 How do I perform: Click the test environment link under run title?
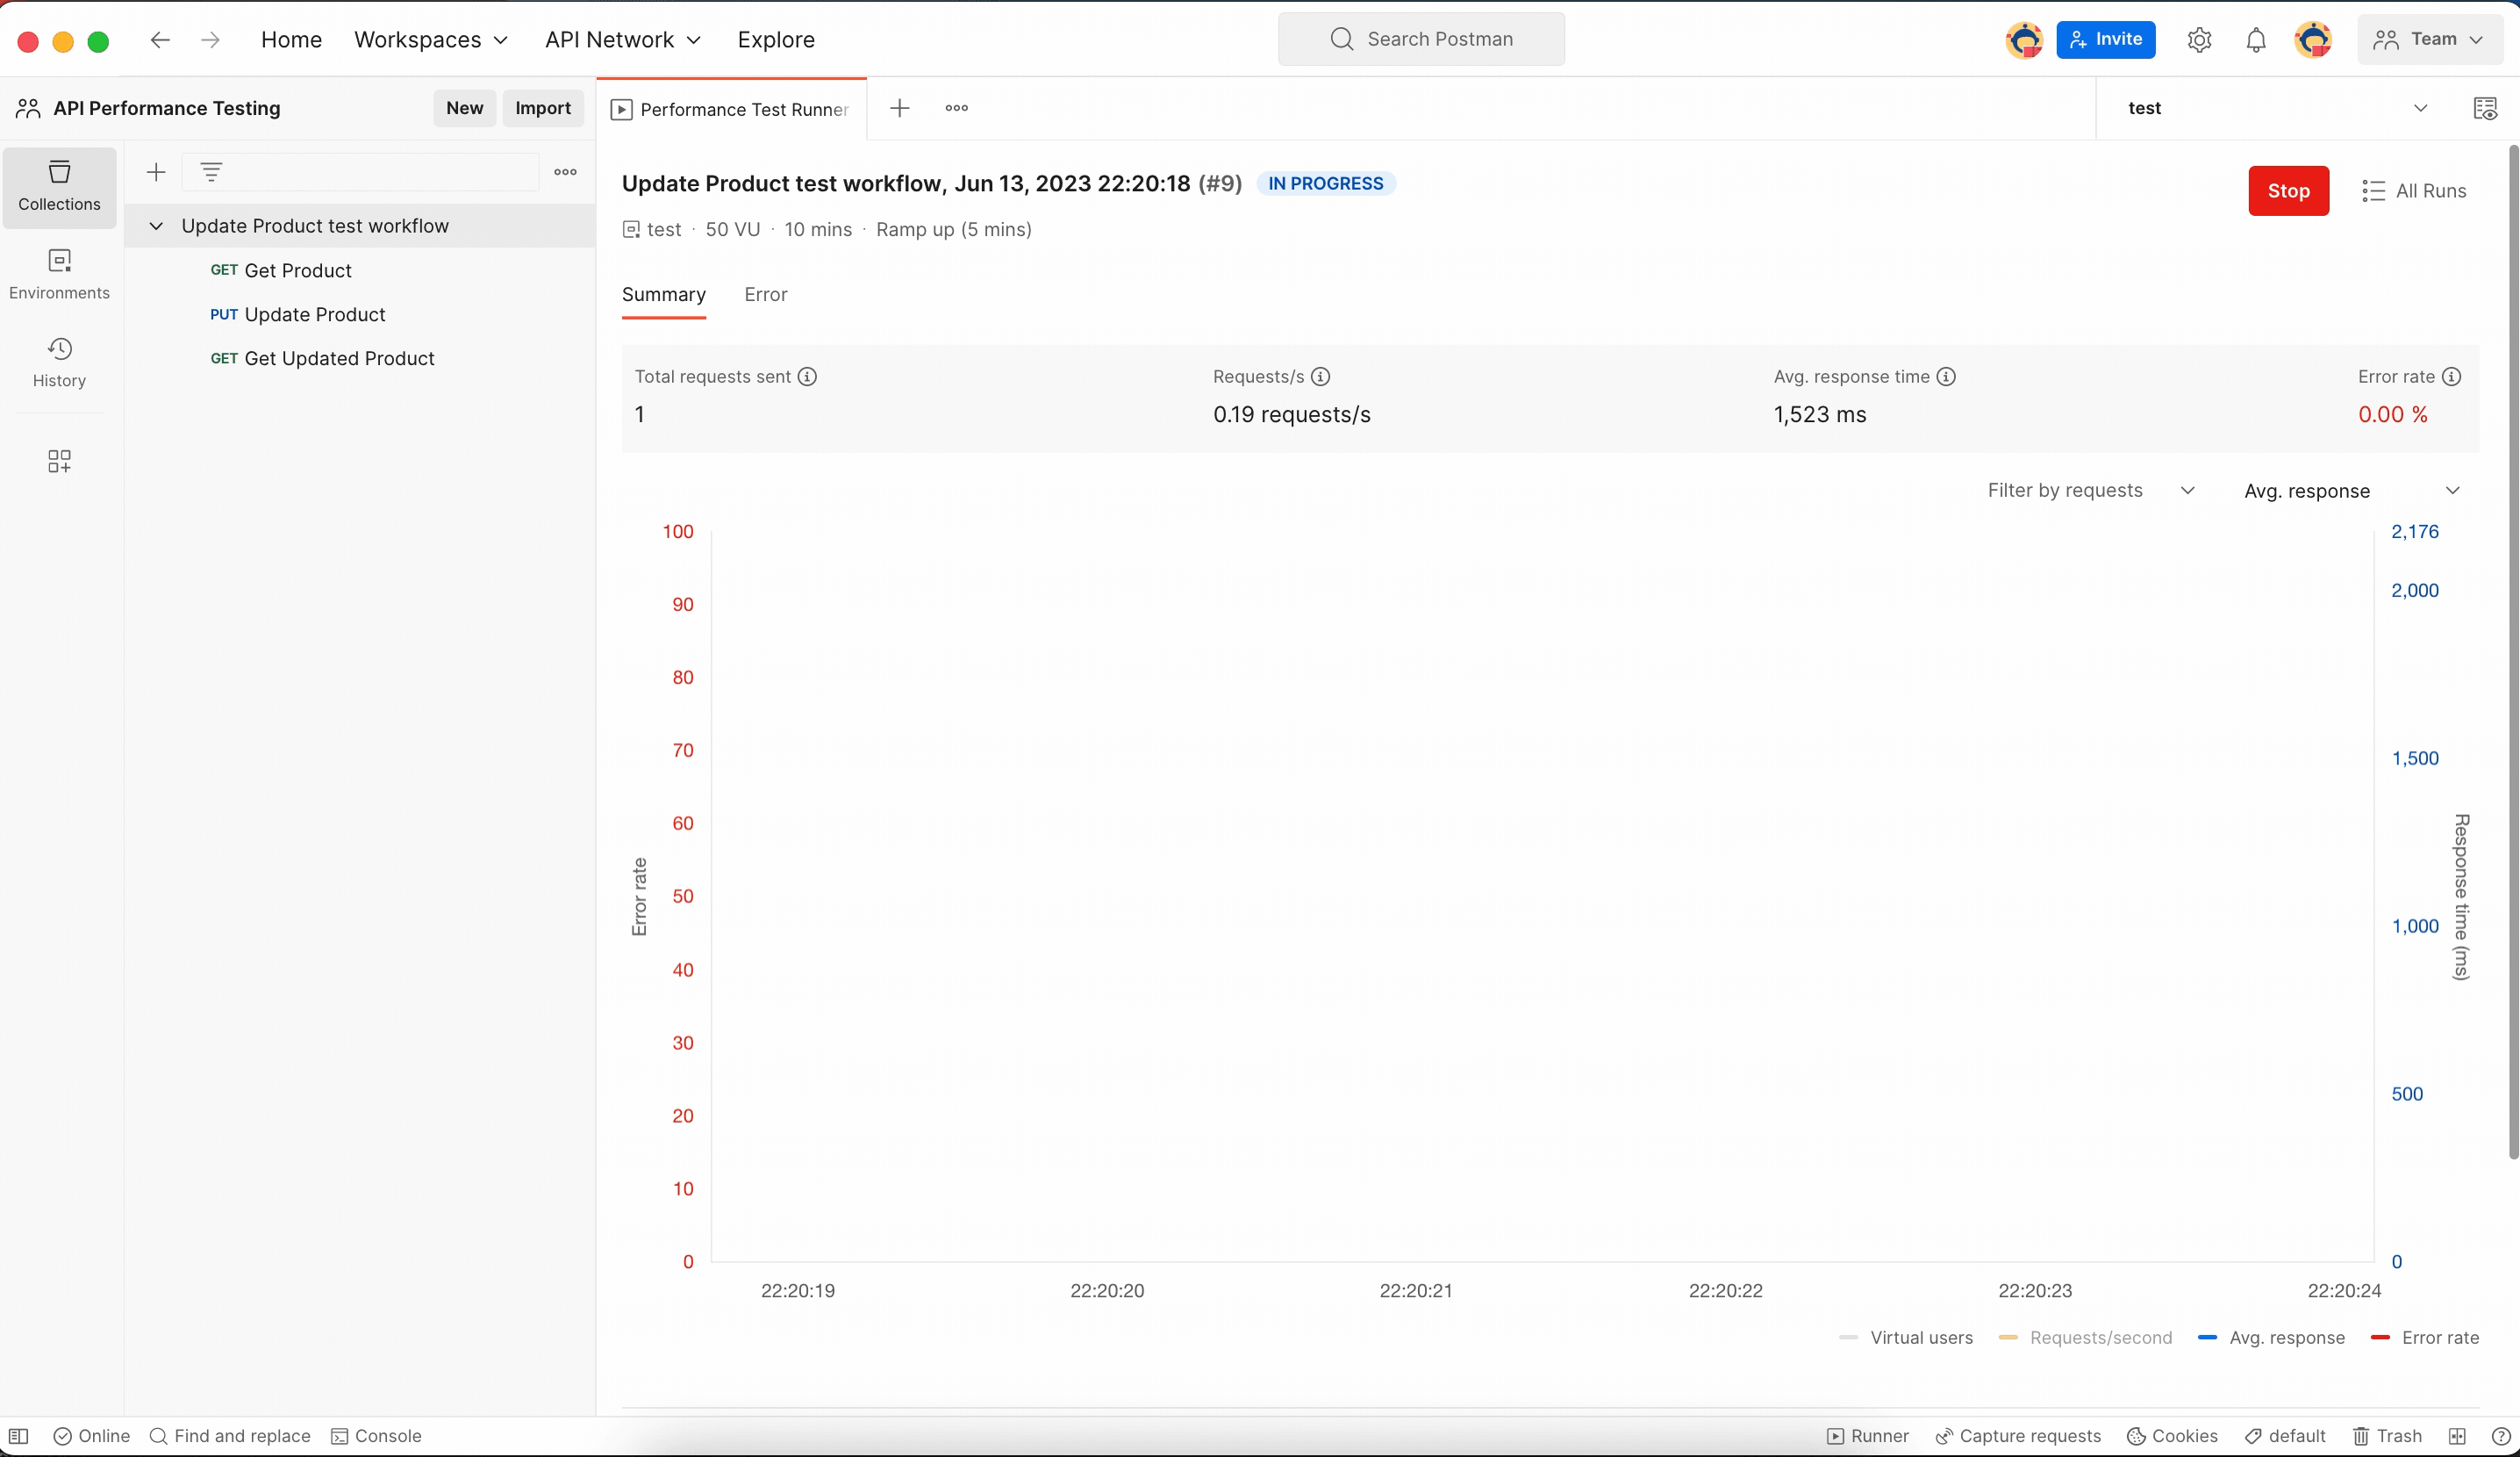(x=652, y=230)
